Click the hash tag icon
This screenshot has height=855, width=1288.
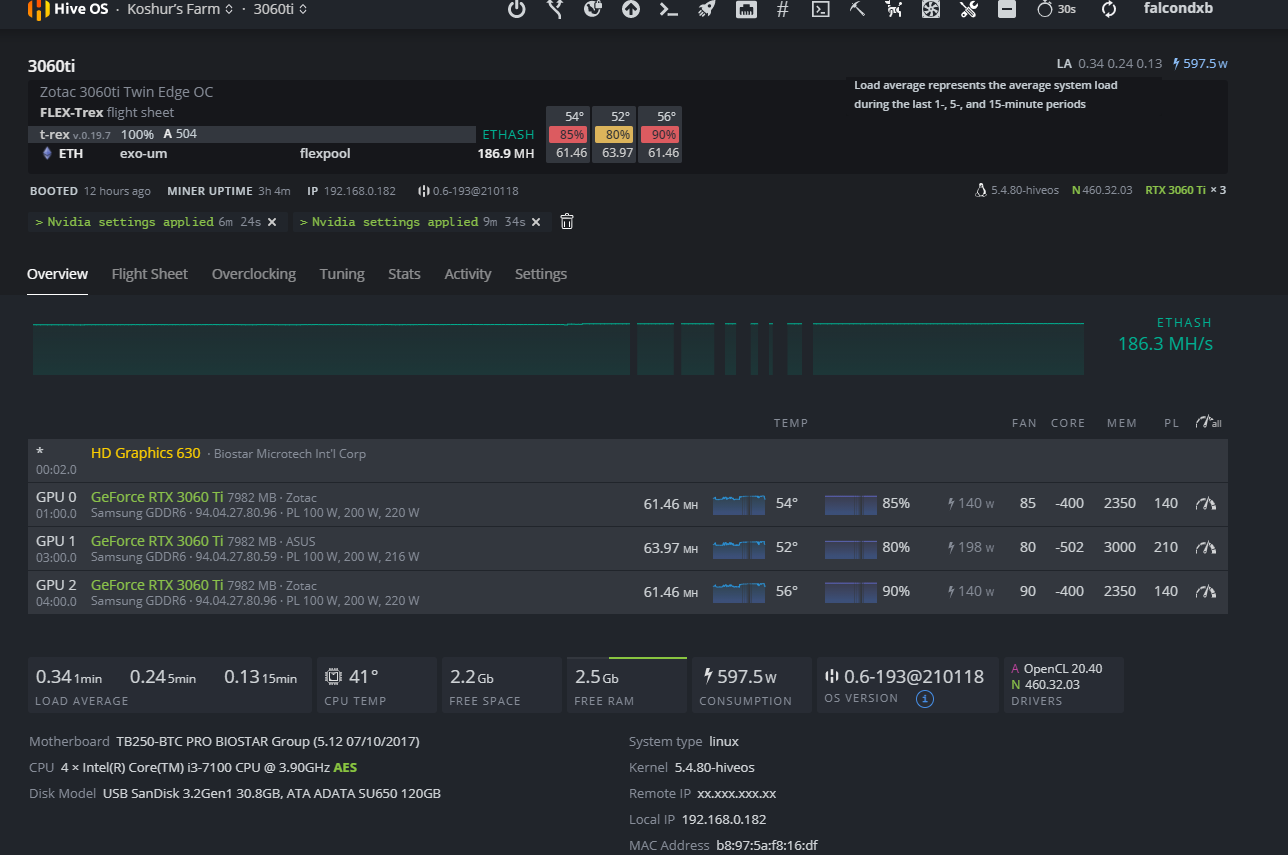(x=783, y=9)
